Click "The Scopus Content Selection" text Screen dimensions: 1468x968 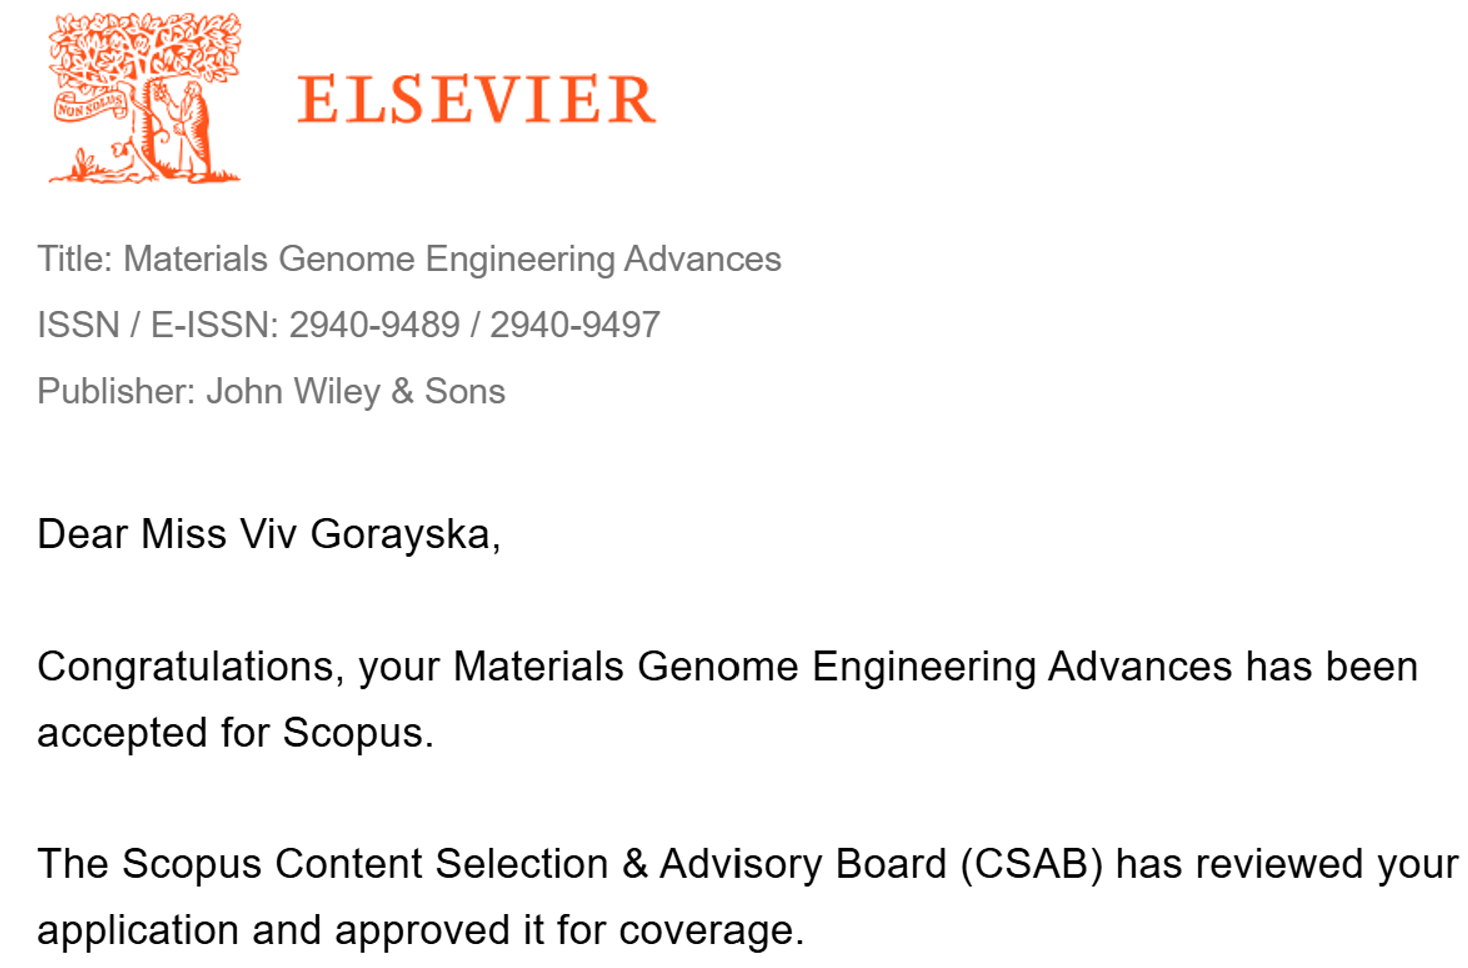tap(322, 864)
